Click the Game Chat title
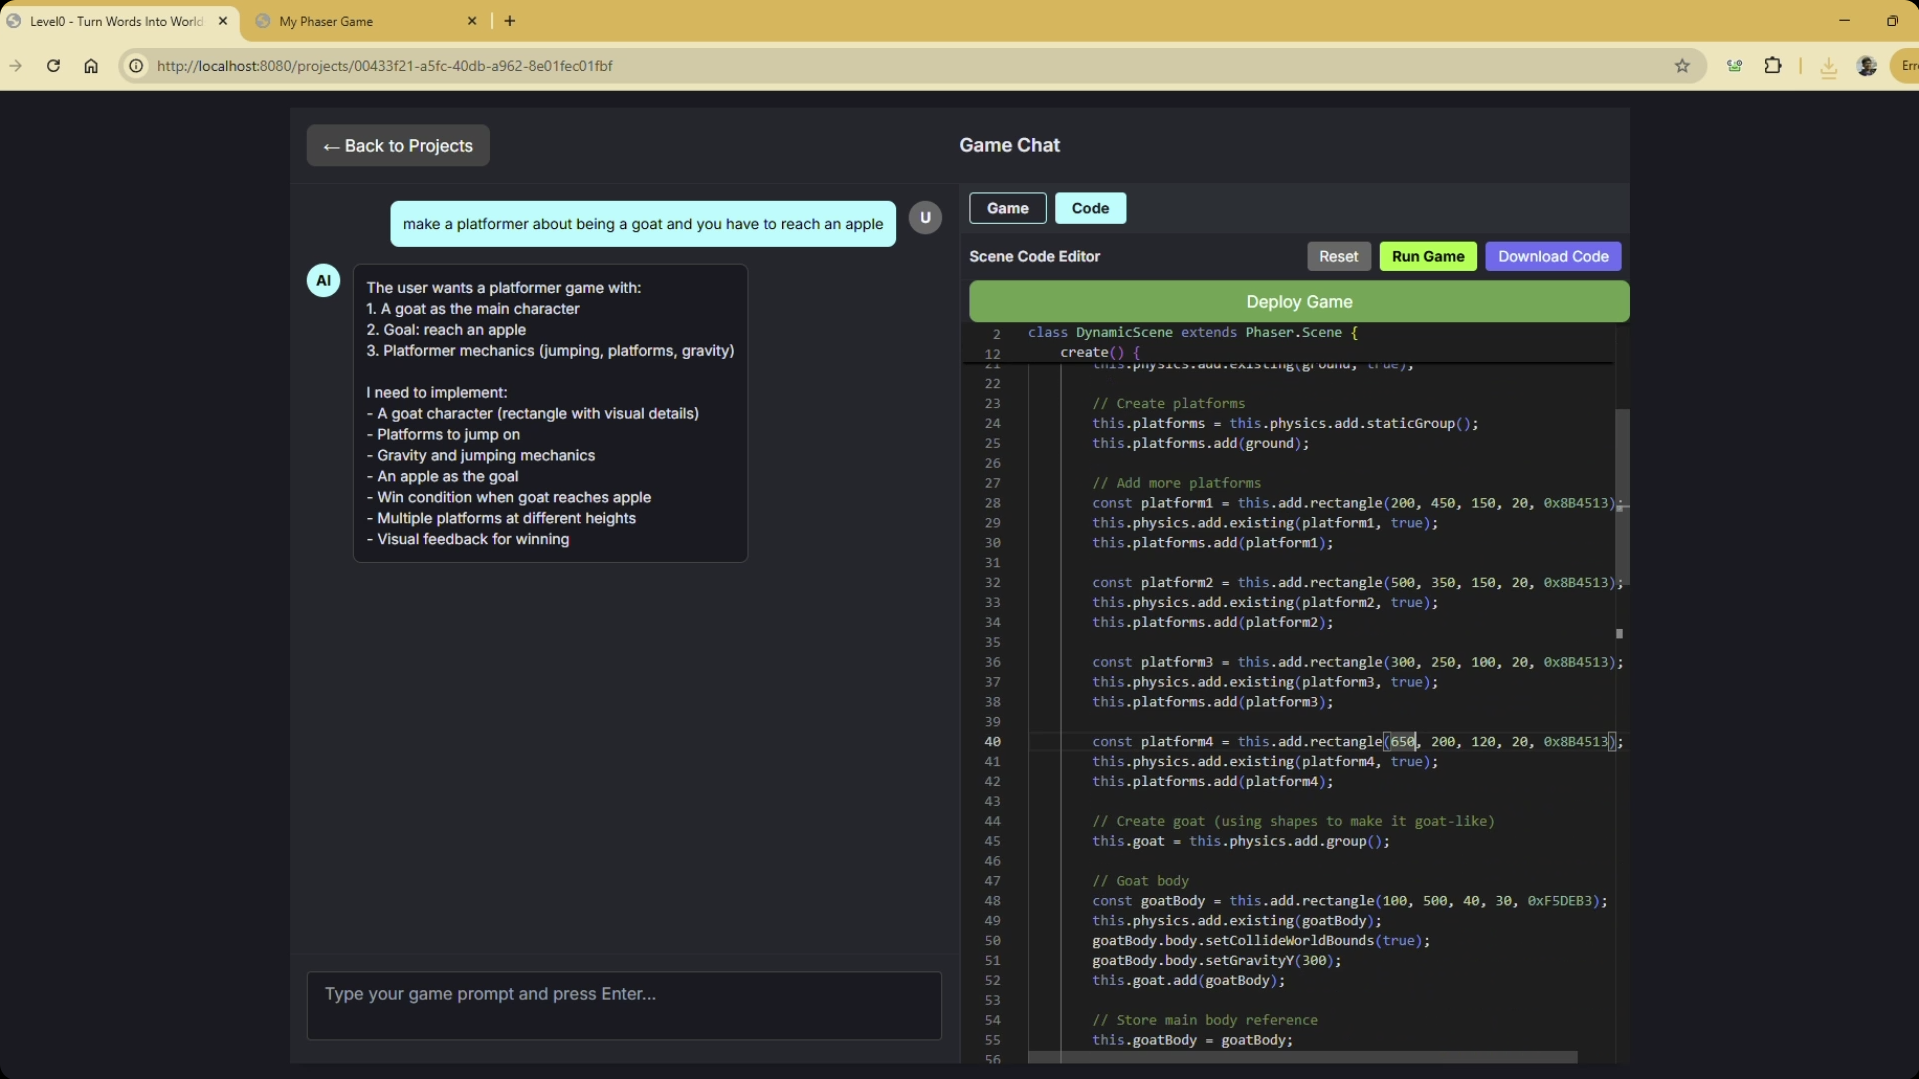Screen dimensions: 1919x1079 point(1009,145)
